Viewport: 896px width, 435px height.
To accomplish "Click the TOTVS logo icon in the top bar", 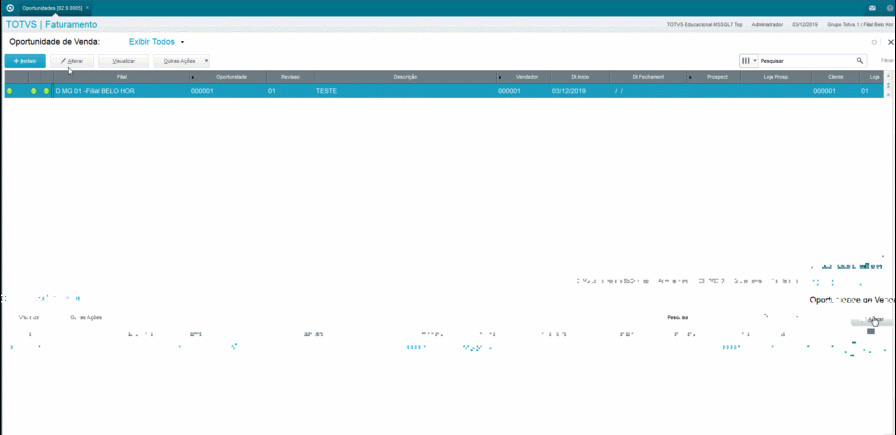I will pos(10,8).
